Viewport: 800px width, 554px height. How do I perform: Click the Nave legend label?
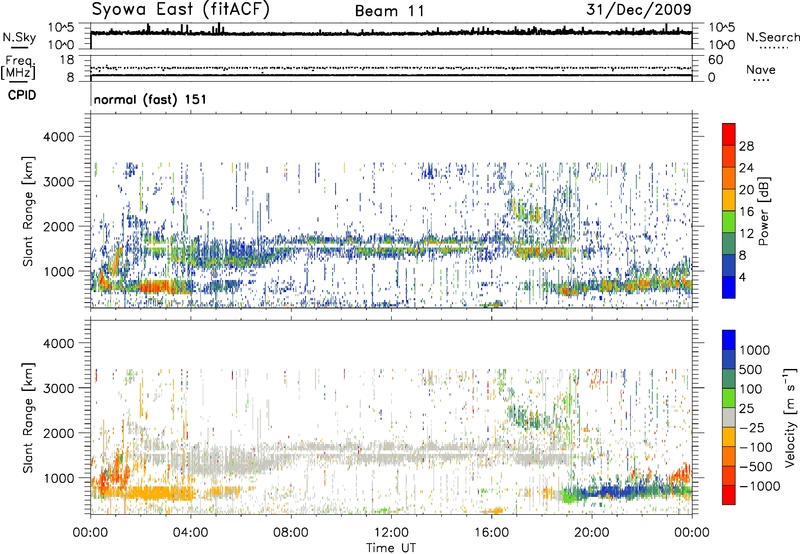tap(761, 69)
